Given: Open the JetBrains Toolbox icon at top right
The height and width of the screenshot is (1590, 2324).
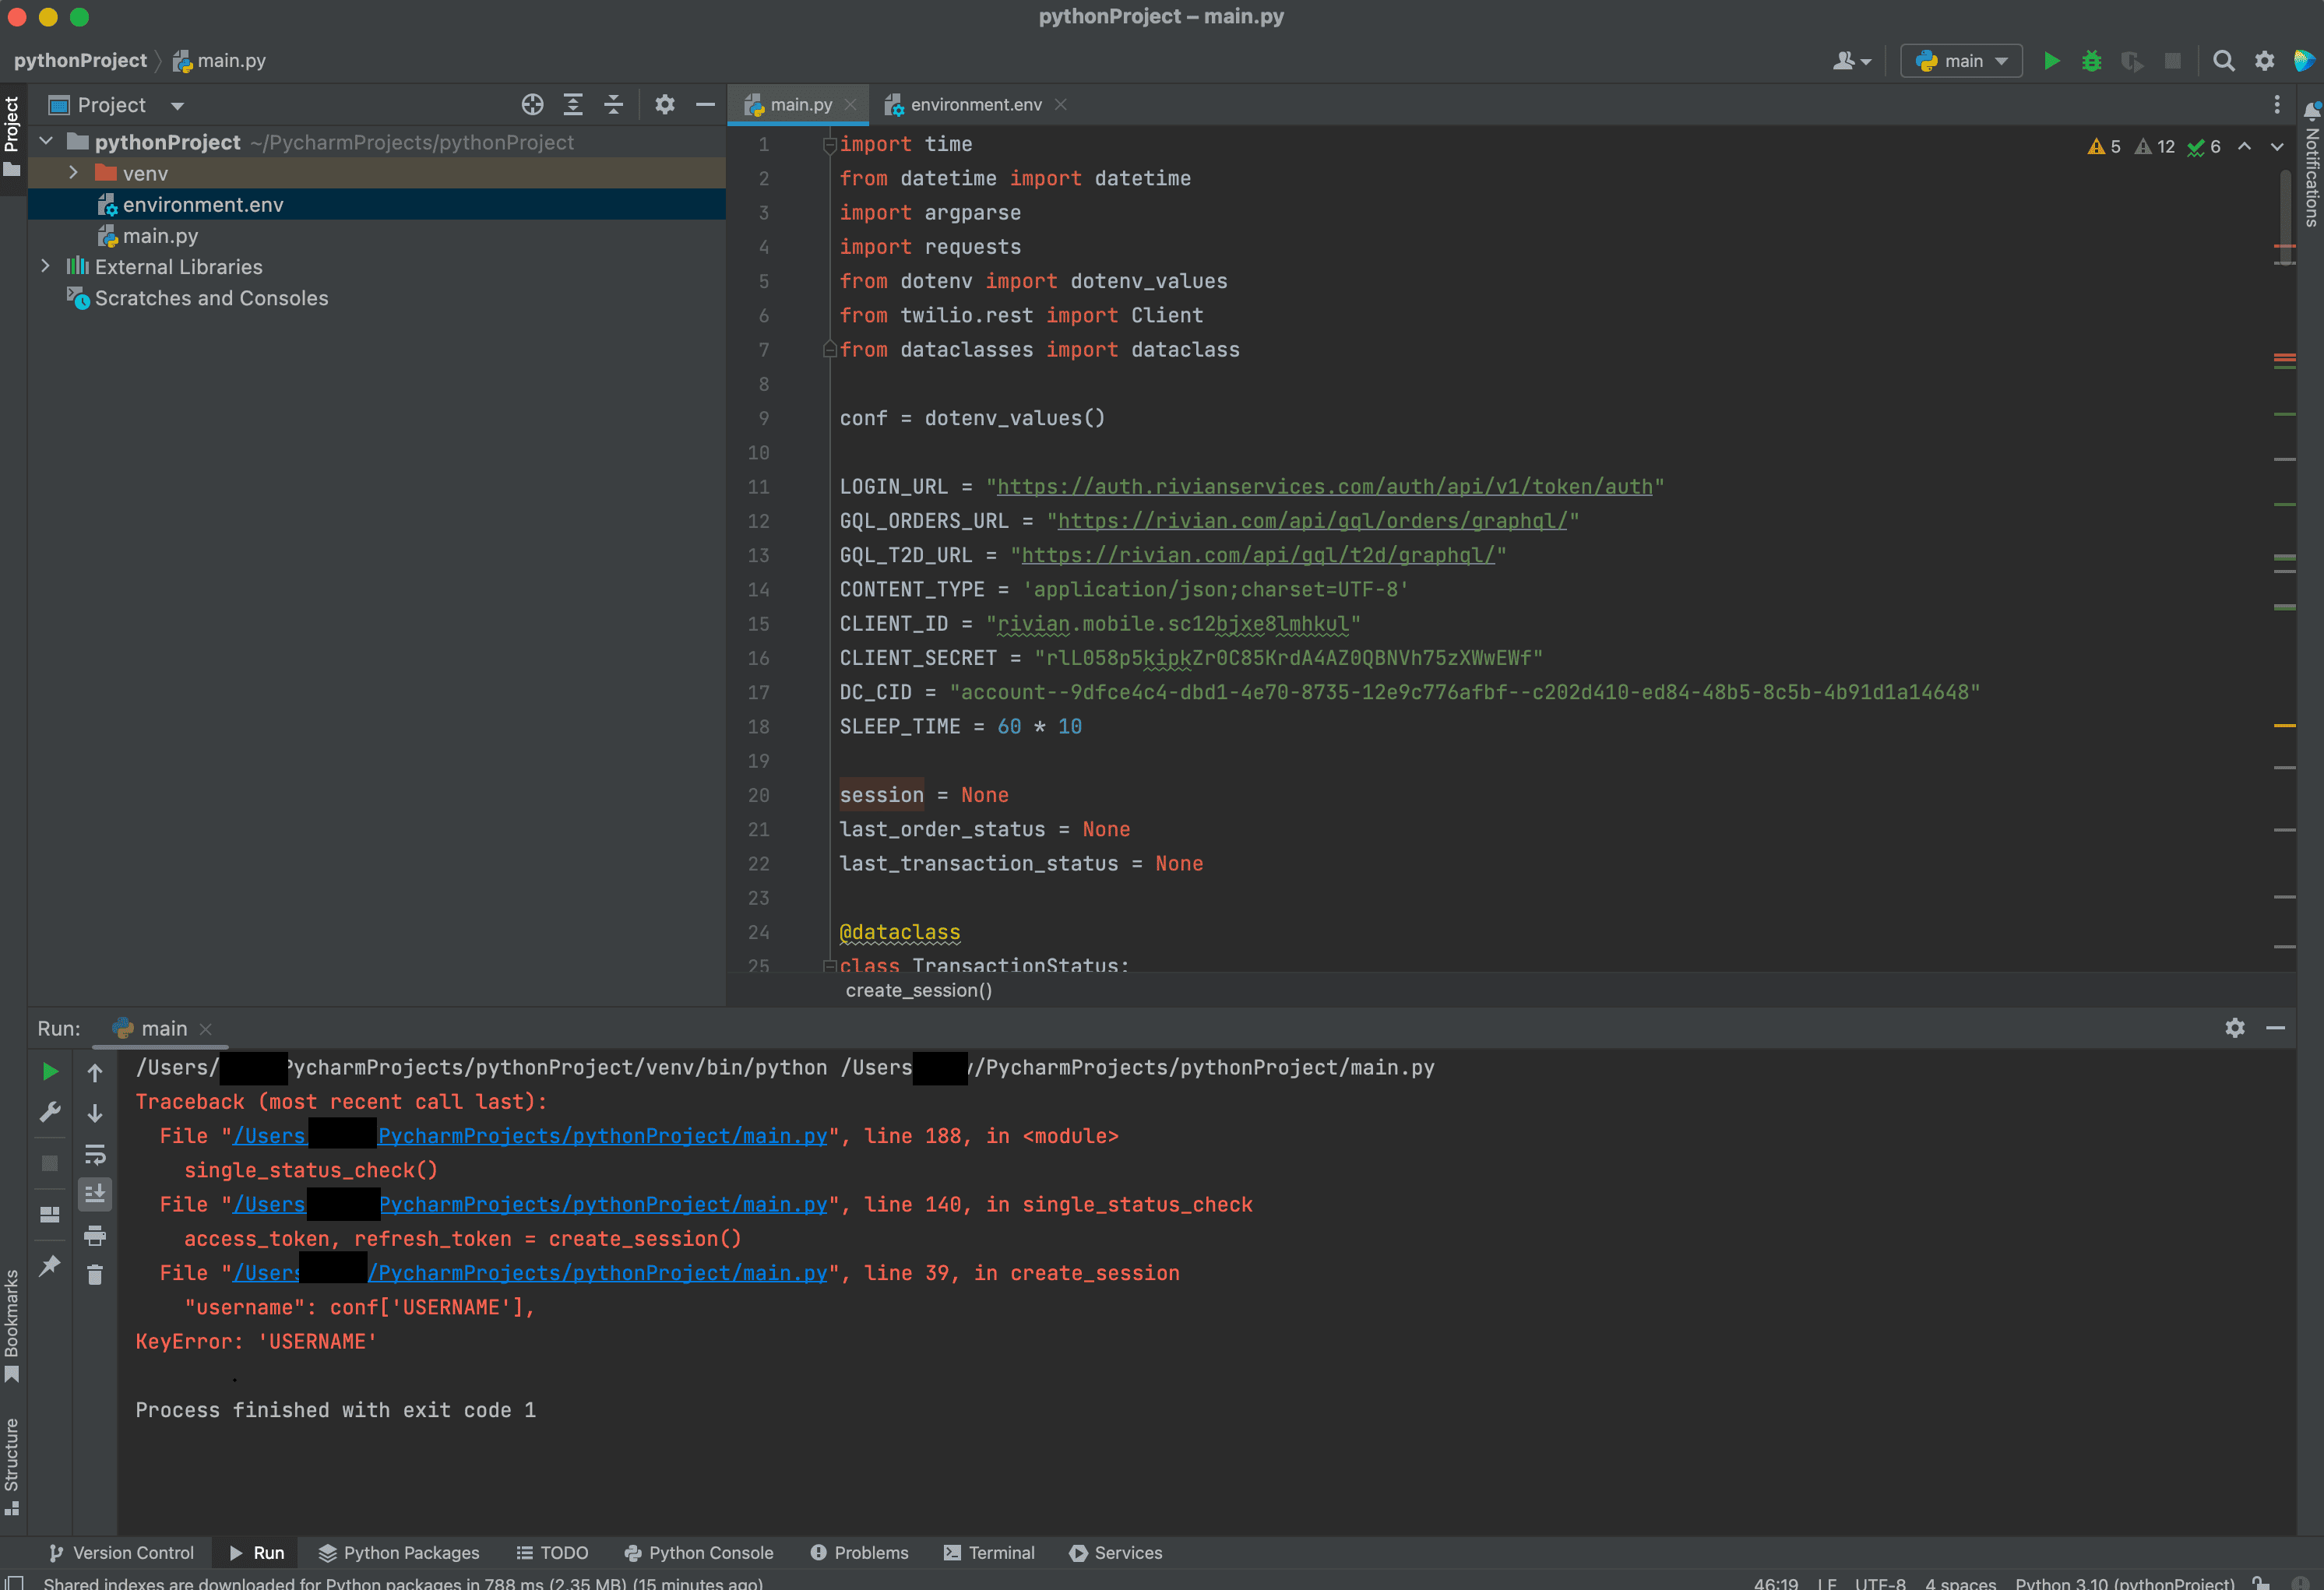Looking at the screenshot, I should [2304, 61].
